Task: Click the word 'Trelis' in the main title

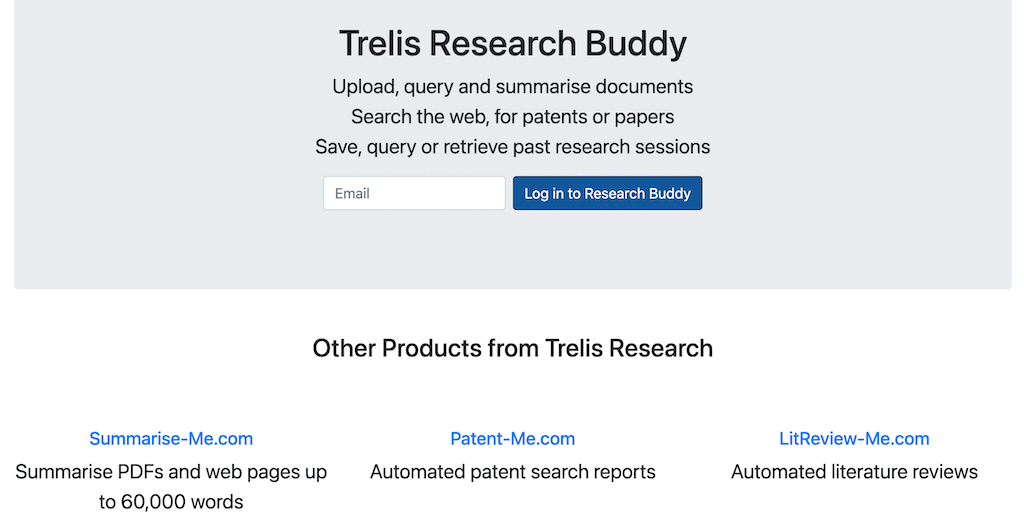Action: tap(381, 44)
